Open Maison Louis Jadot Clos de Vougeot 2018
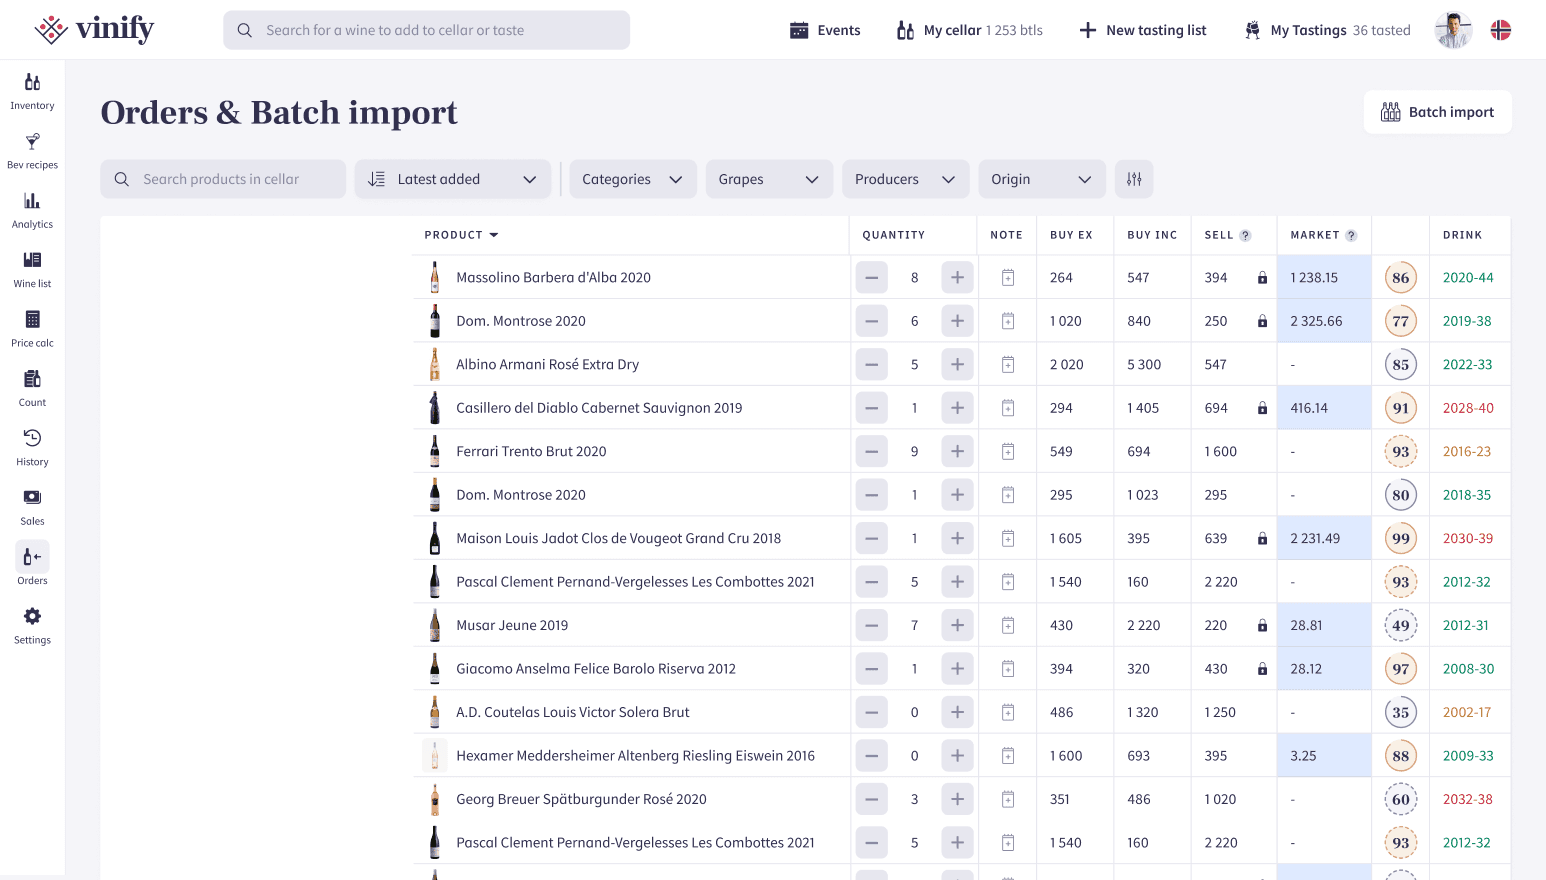The height and width of the screenshot is (880, 1546). coord(618,538)
